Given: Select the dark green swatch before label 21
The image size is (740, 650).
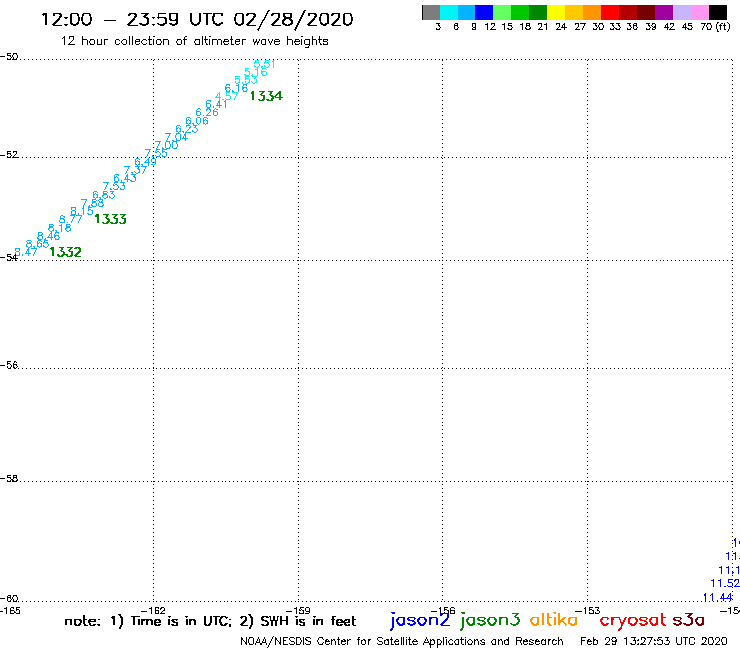Looking at the screenshot, I should coord(538,12).
